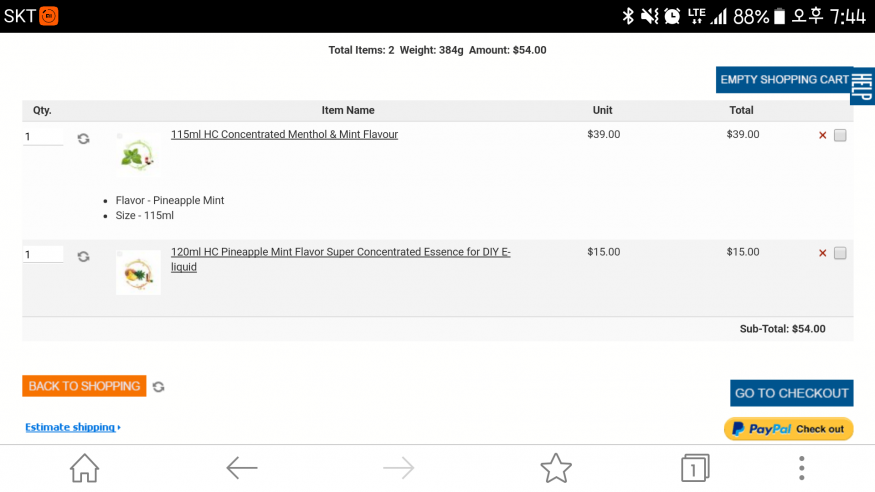This screenshot has width=875, height=492.
Task: Open the 115ml HC Concentrated Menthol & Mint link
Action: point(284,134)
